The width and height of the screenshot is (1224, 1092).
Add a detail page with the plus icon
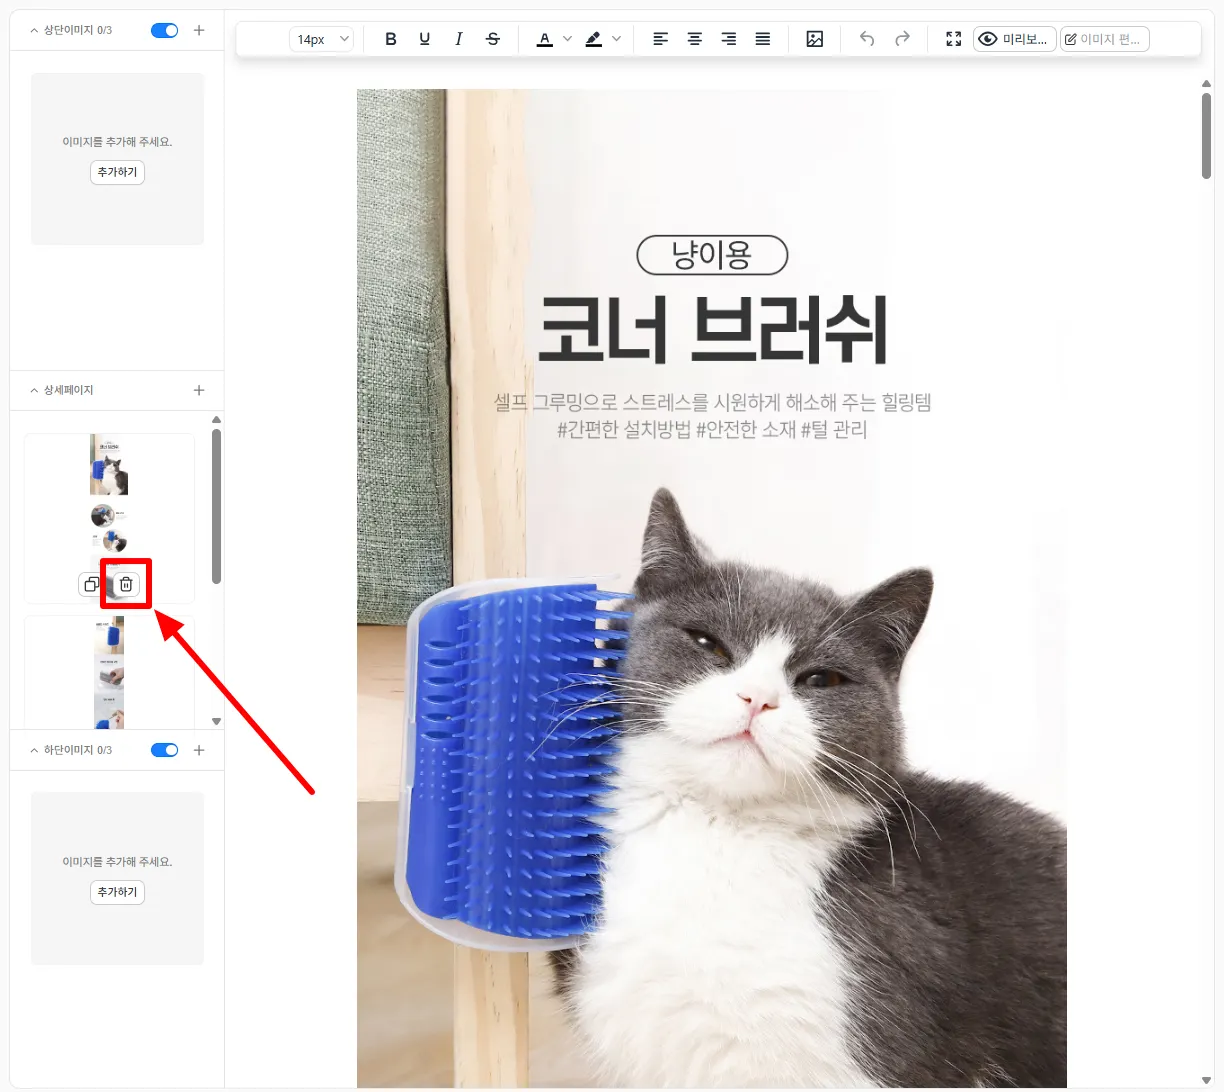coord(199,390)
